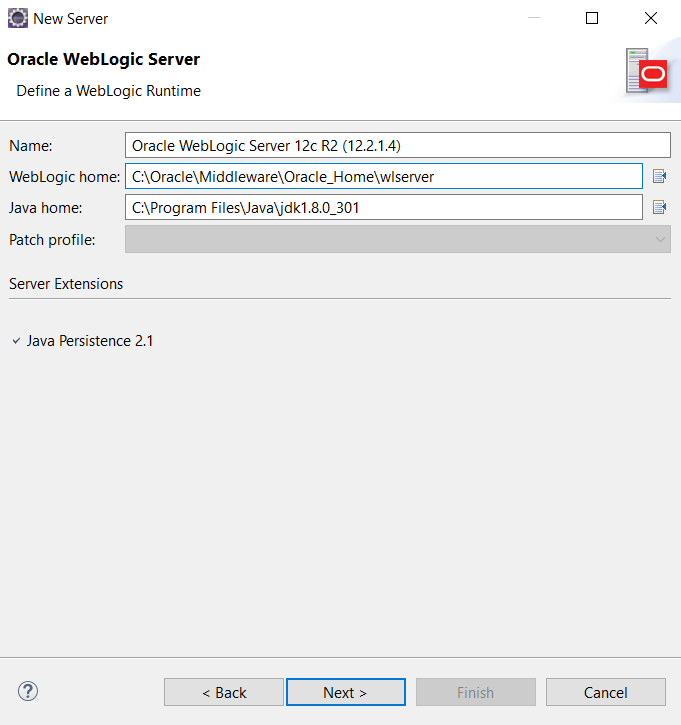The width and height of the screenshot is (681, 725).
Task: Click into the WebLogic home path field
Action: [x=384, y=176]
